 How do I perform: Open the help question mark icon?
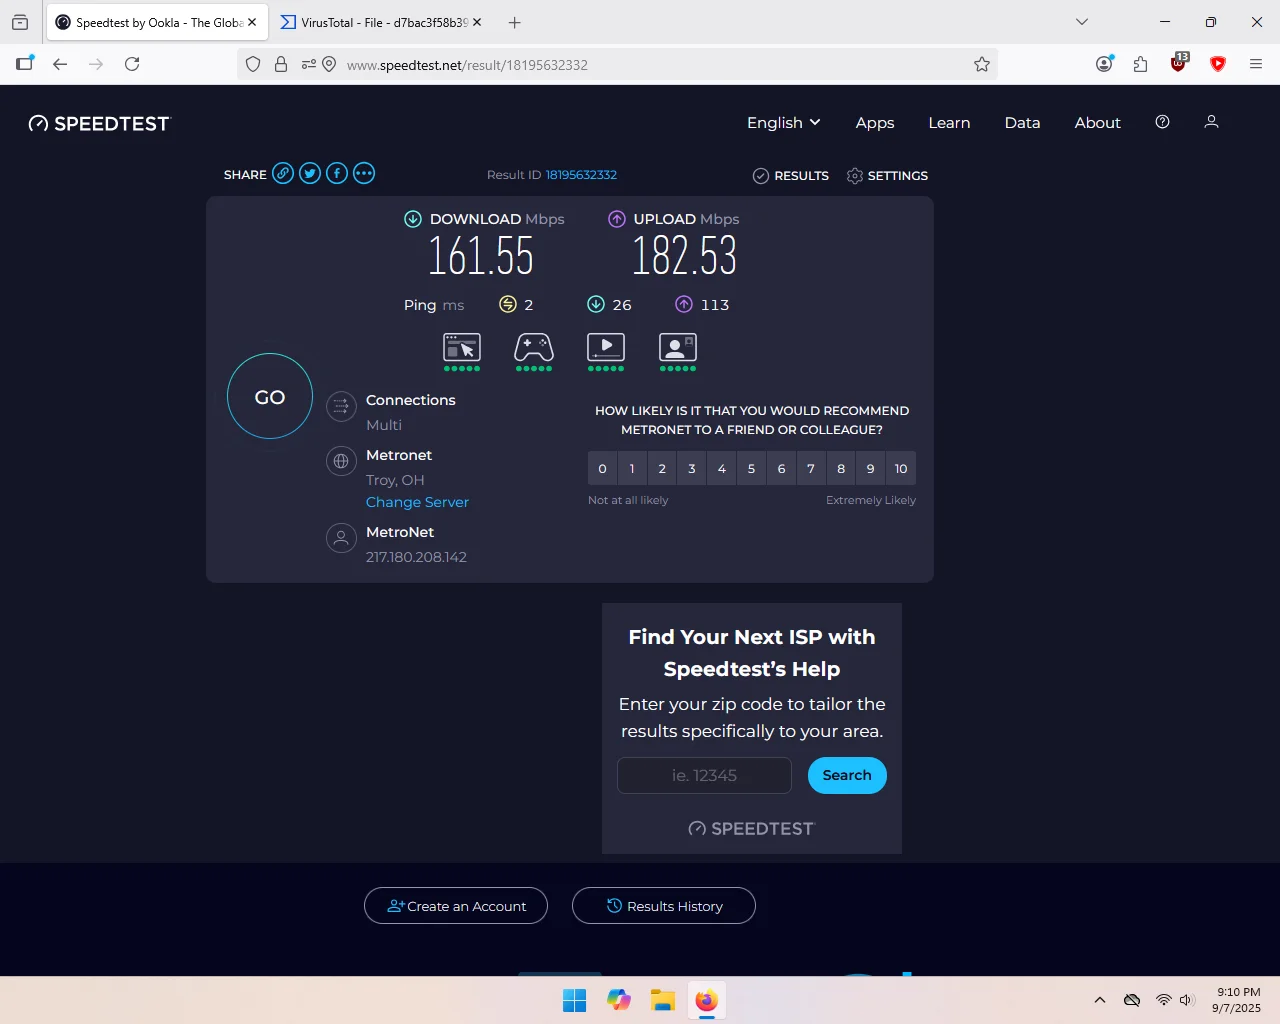pos(1162,122)
